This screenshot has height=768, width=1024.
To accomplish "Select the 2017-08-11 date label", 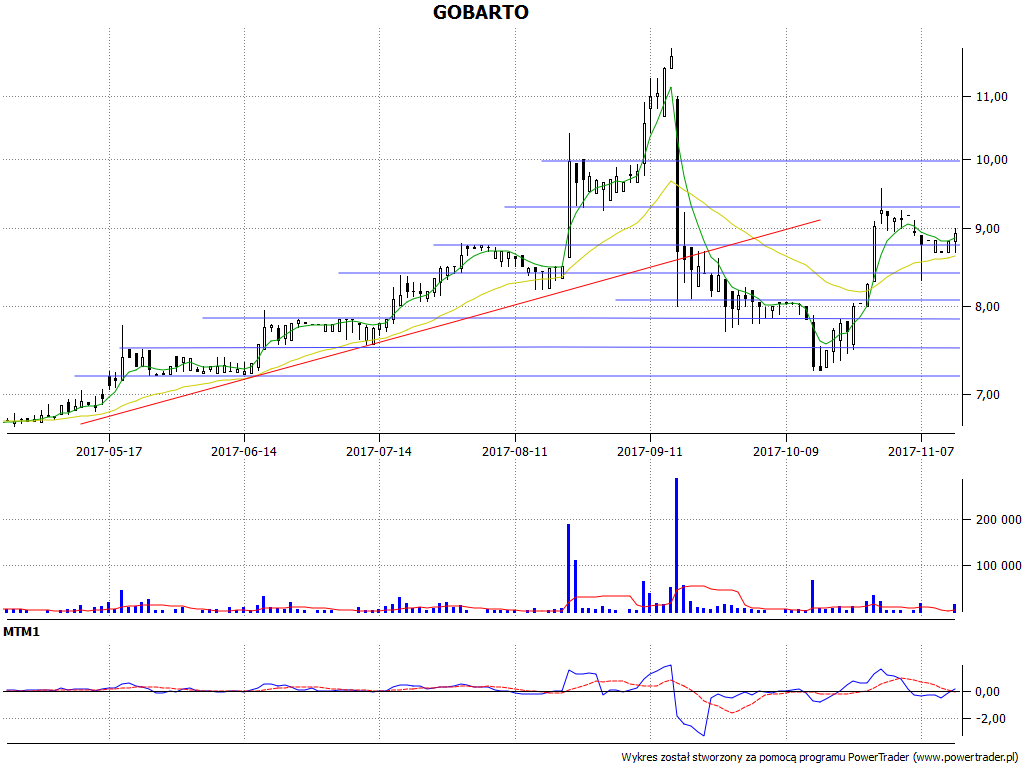I will click(515, 451).
